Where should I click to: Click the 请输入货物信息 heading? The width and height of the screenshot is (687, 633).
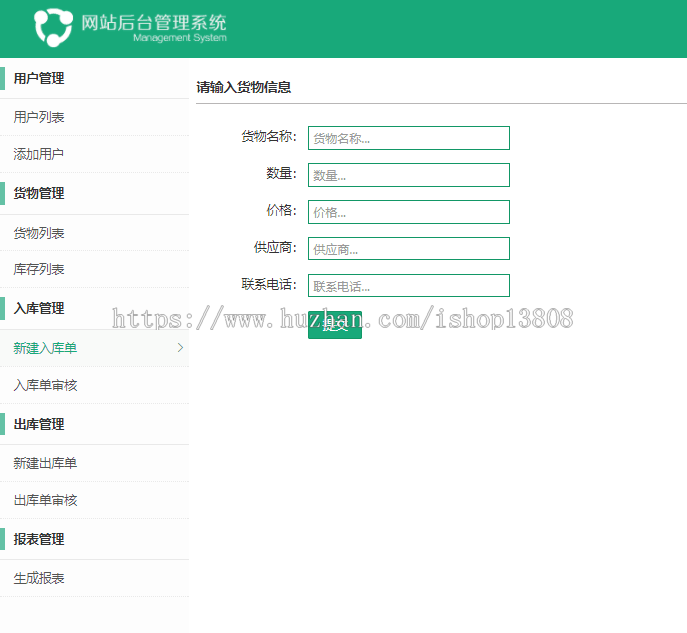coord(244,87)
